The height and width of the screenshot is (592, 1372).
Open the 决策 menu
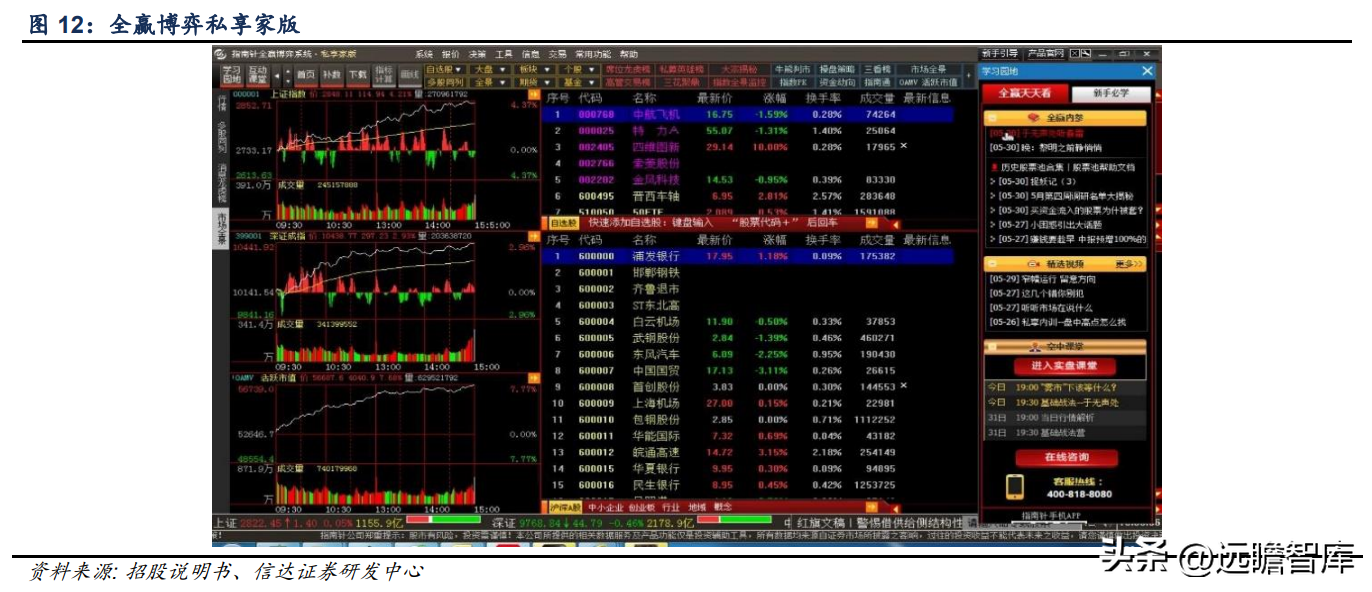[478, 54]
